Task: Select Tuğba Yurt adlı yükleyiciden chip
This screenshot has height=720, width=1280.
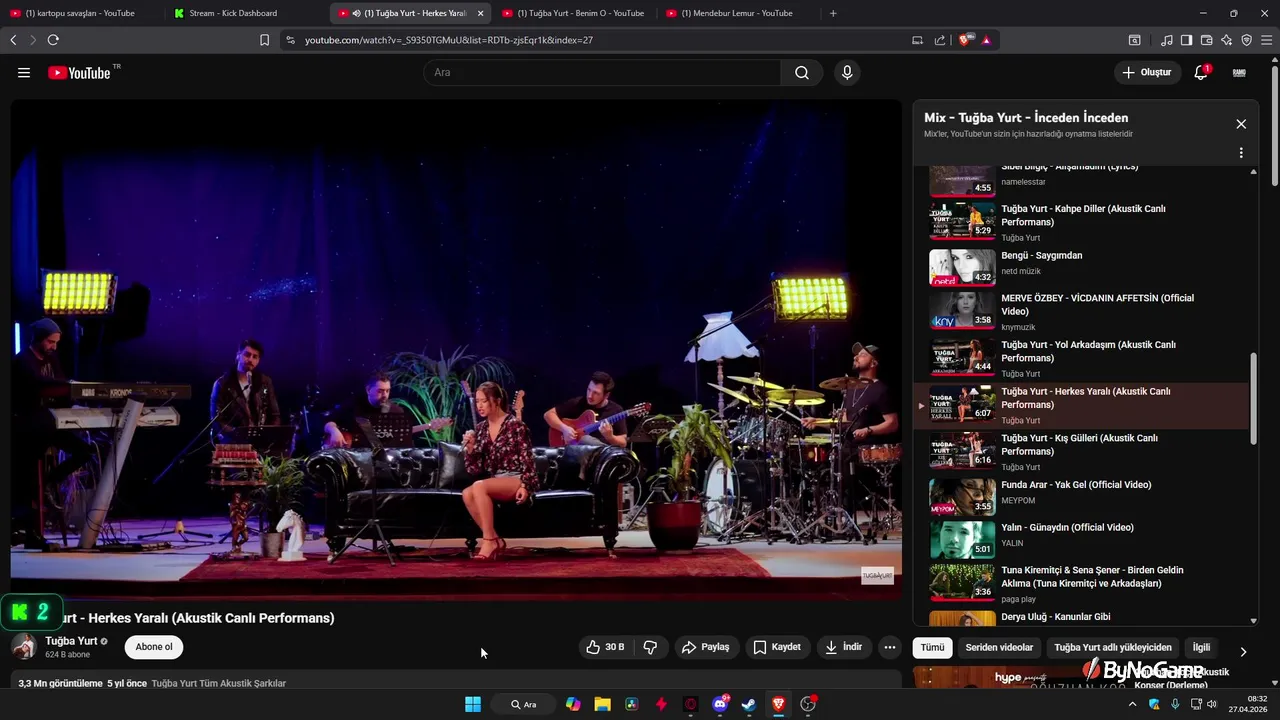Action: [x=1112, y=647]
